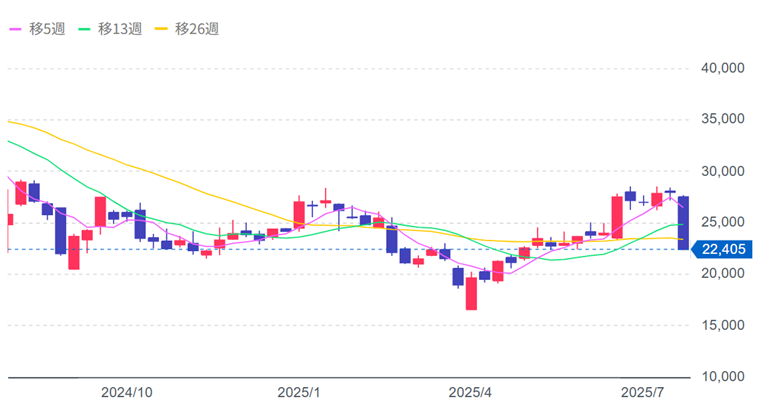Toggle the 移5週 moving average legend
Screen dimensions: 771x416
(x=37, y=29)
